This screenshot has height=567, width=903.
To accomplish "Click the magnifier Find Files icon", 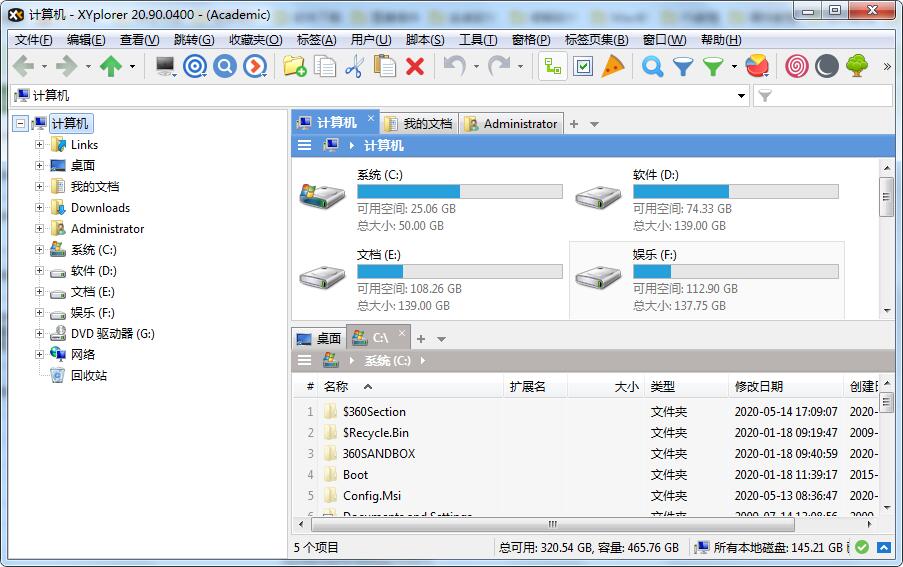I will point(652,67).
